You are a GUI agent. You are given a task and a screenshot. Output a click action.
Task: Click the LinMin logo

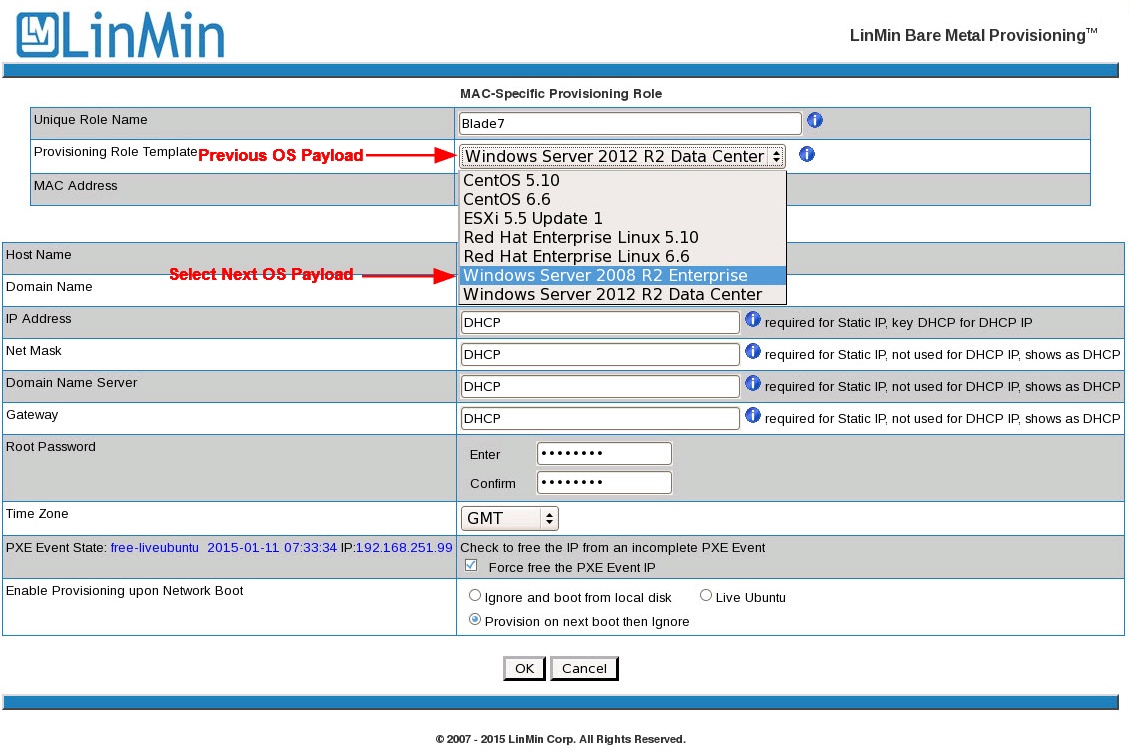click(x=120, y=35)
